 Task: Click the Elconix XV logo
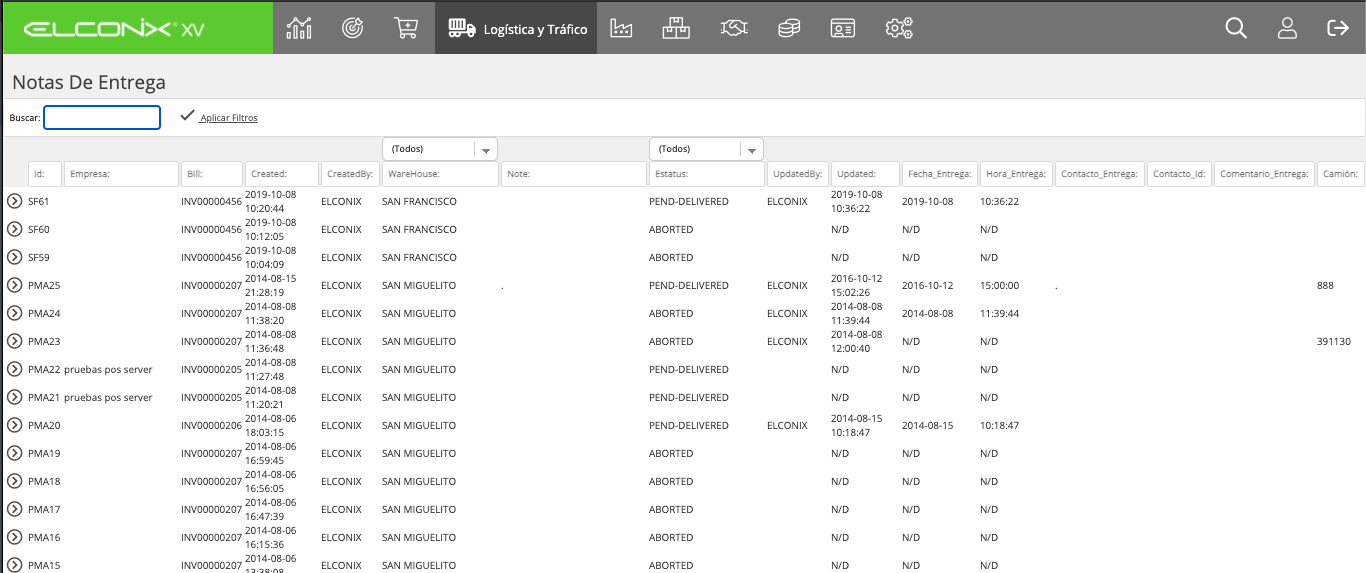coord(114,29)
